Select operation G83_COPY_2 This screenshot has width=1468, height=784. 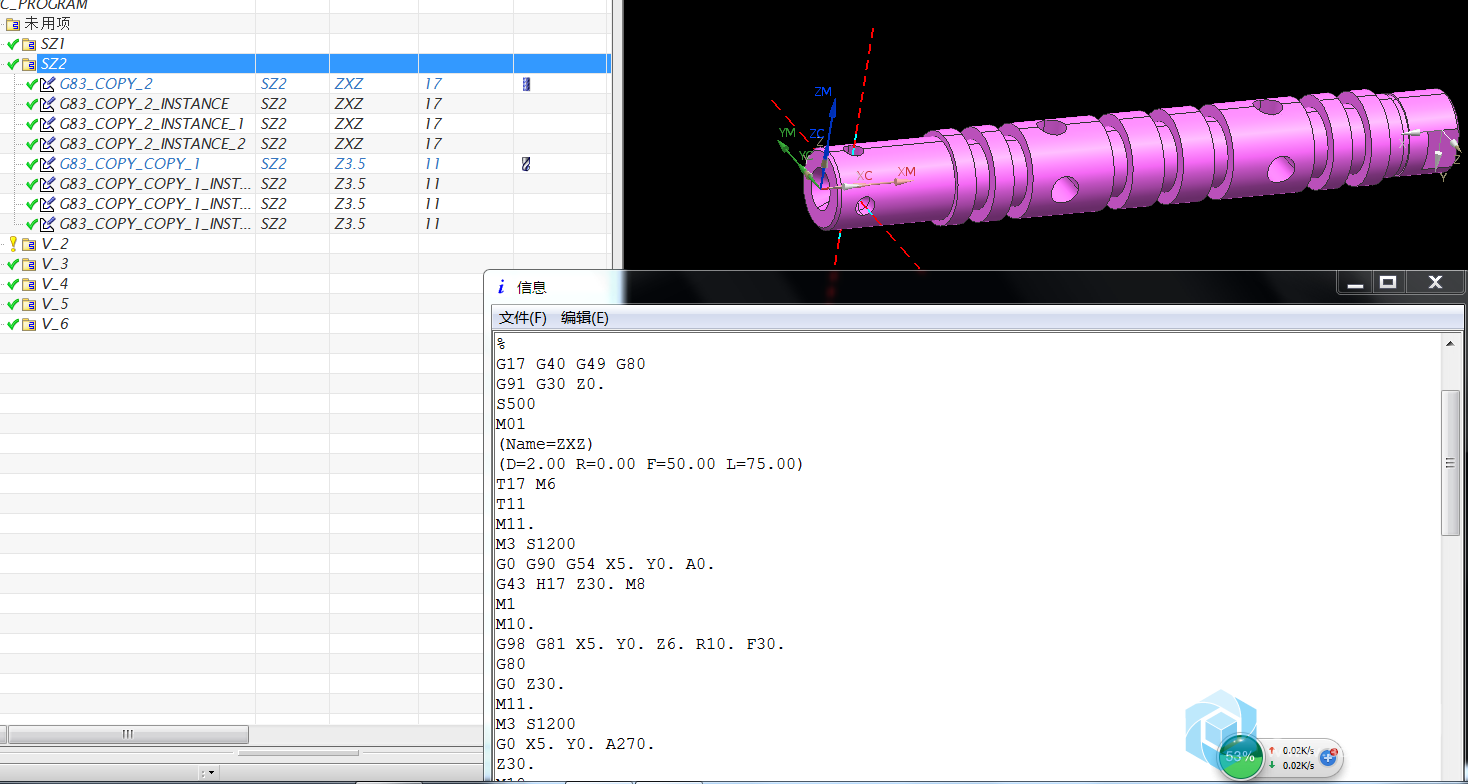[x=106, y=84]
